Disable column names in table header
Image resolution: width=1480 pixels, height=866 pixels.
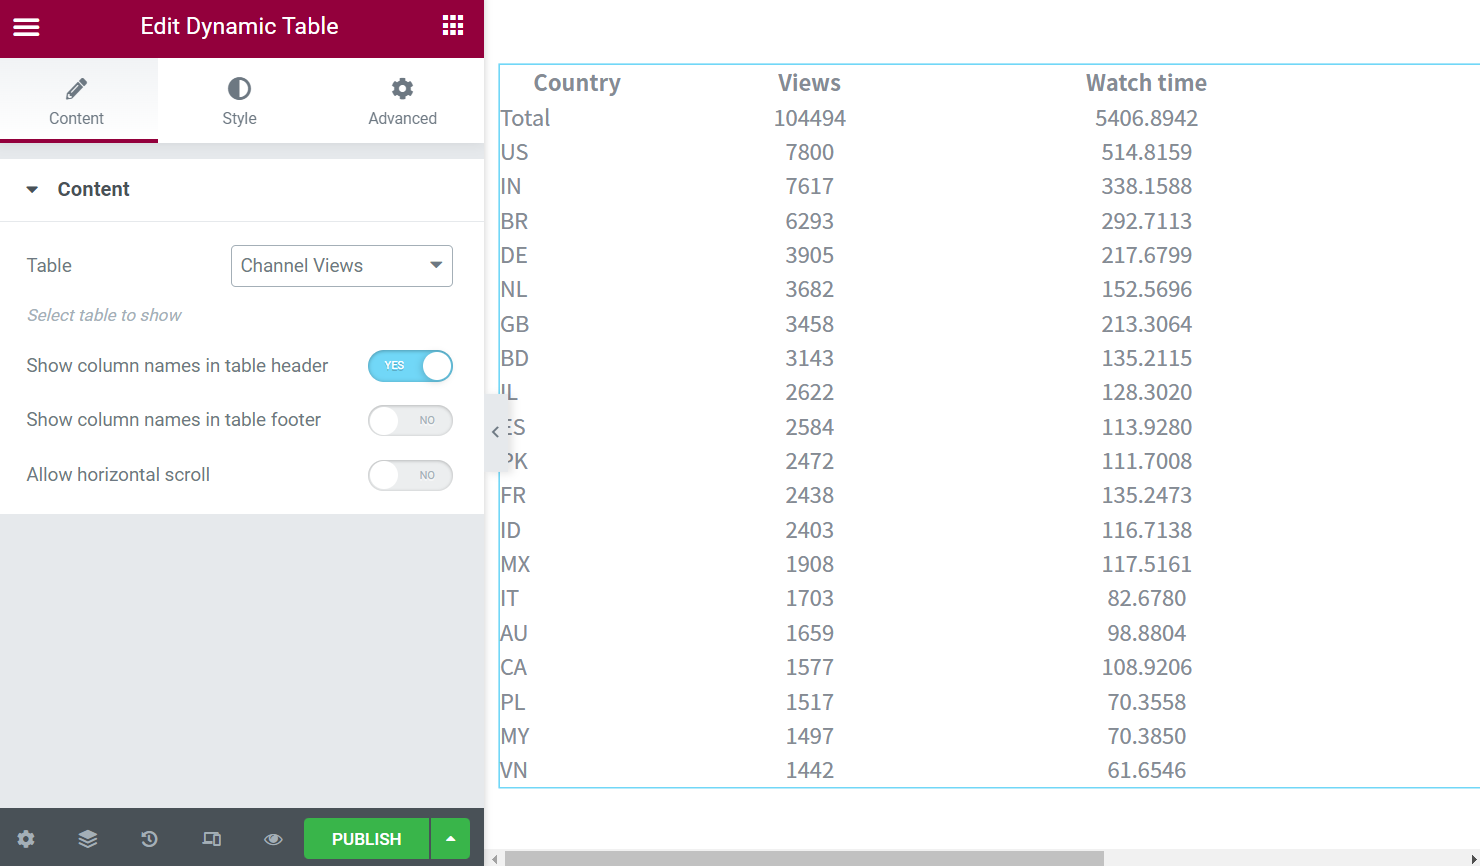410,366
